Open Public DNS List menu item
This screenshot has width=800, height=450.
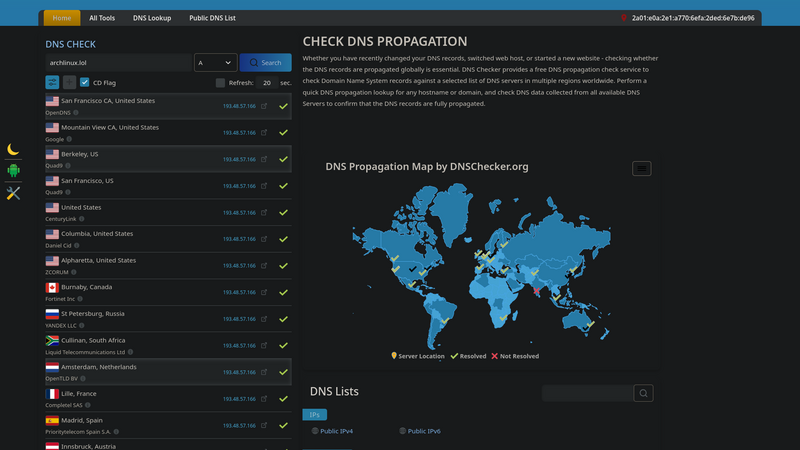(212, 18)
